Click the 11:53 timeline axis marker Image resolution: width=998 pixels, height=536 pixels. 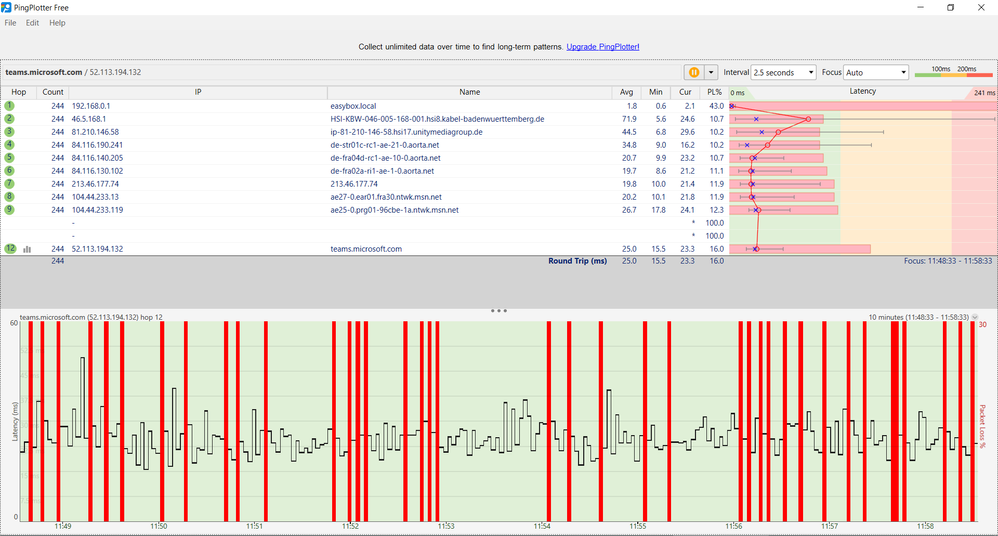click(446, 526)
